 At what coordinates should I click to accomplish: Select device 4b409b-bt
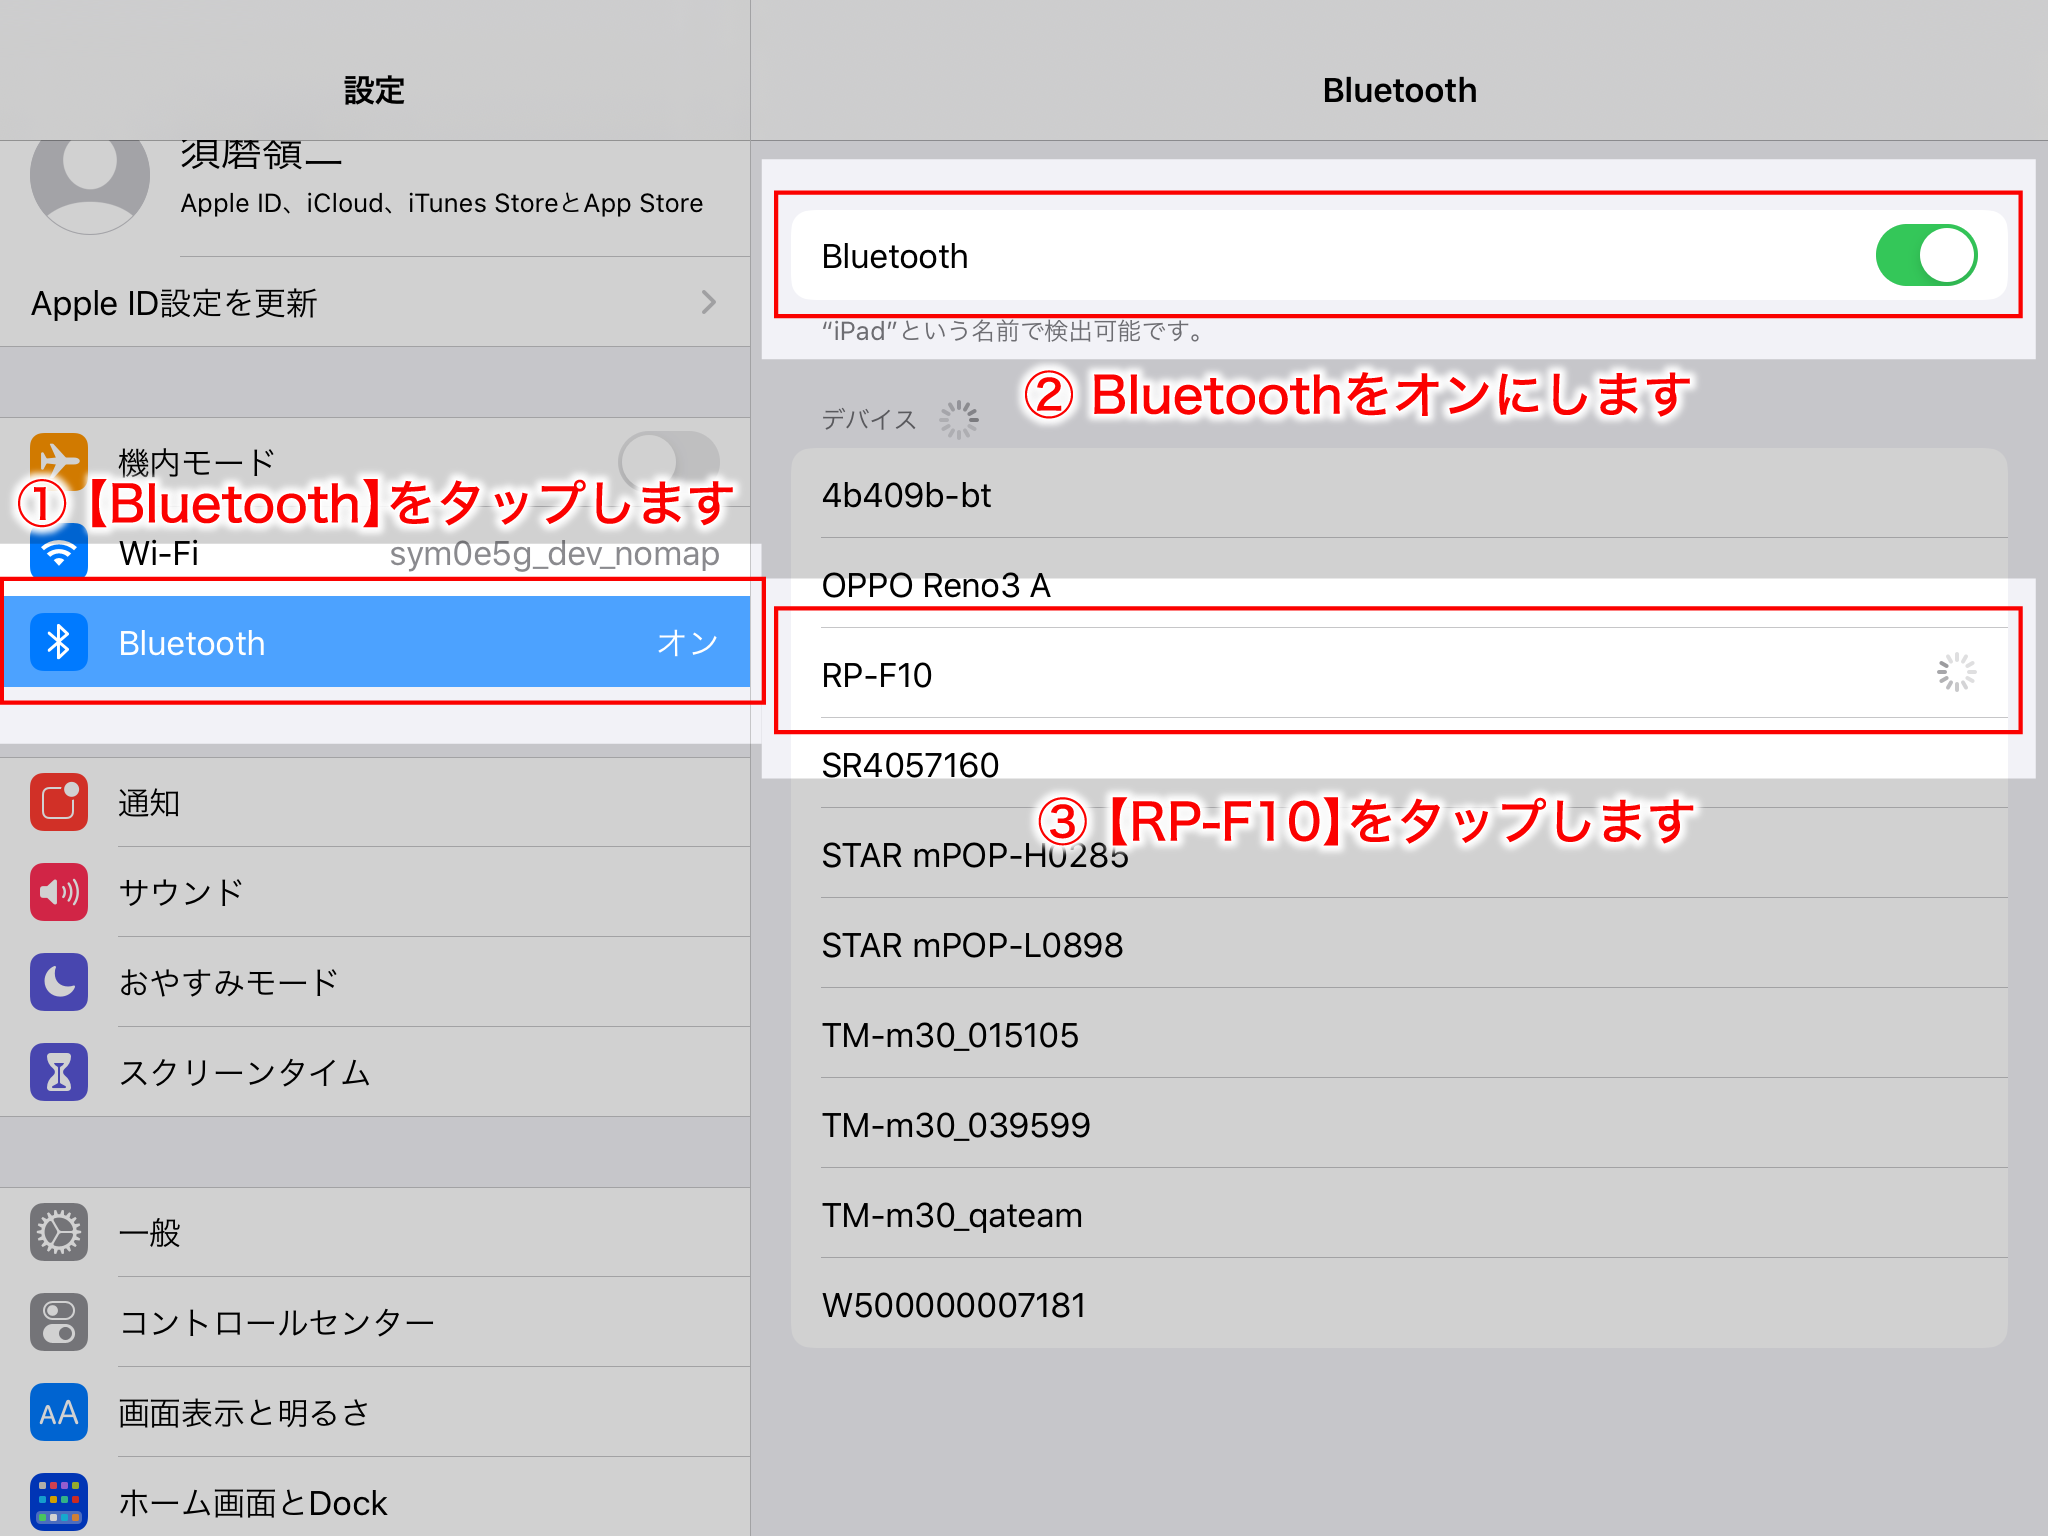tap(1399, 494)
